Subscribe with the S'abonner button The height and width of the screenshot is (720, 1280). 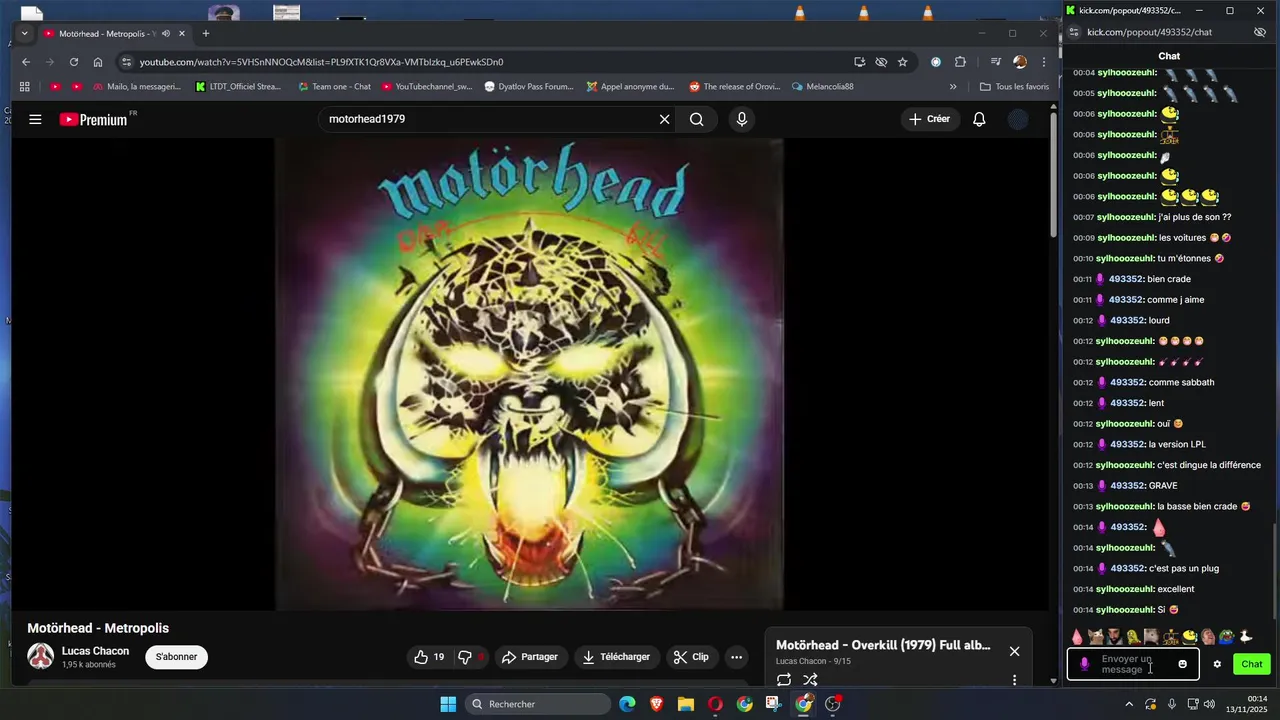point(176,657)
